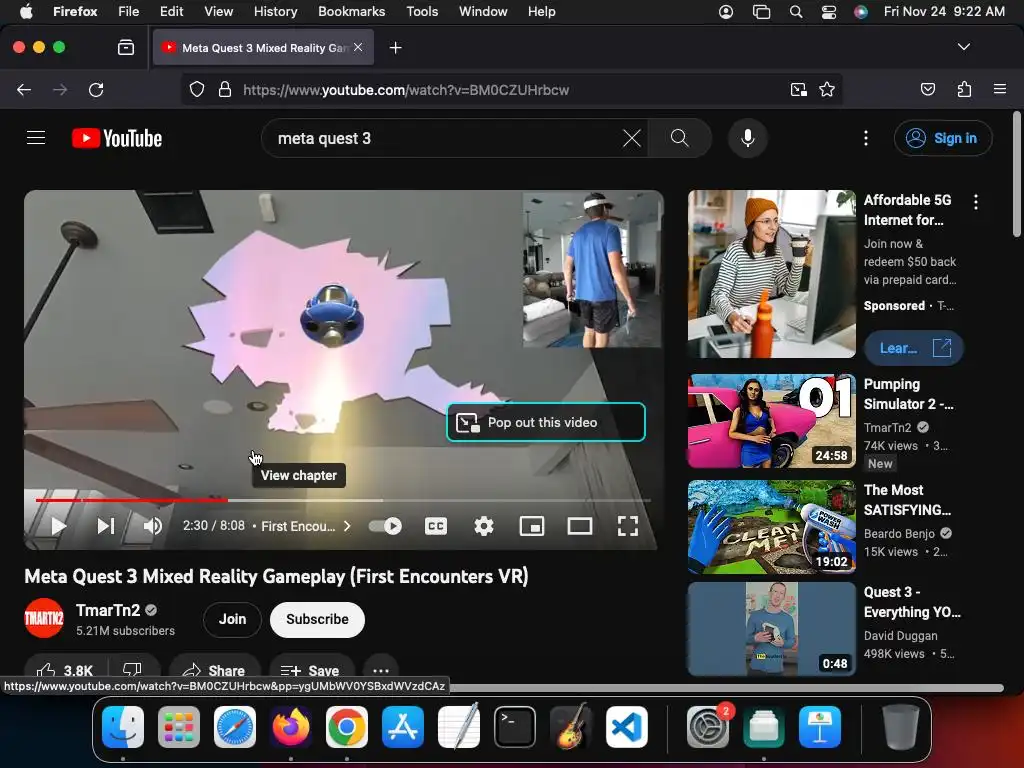
Task: Open a new browser tab
Action: (x=395, y=48)
